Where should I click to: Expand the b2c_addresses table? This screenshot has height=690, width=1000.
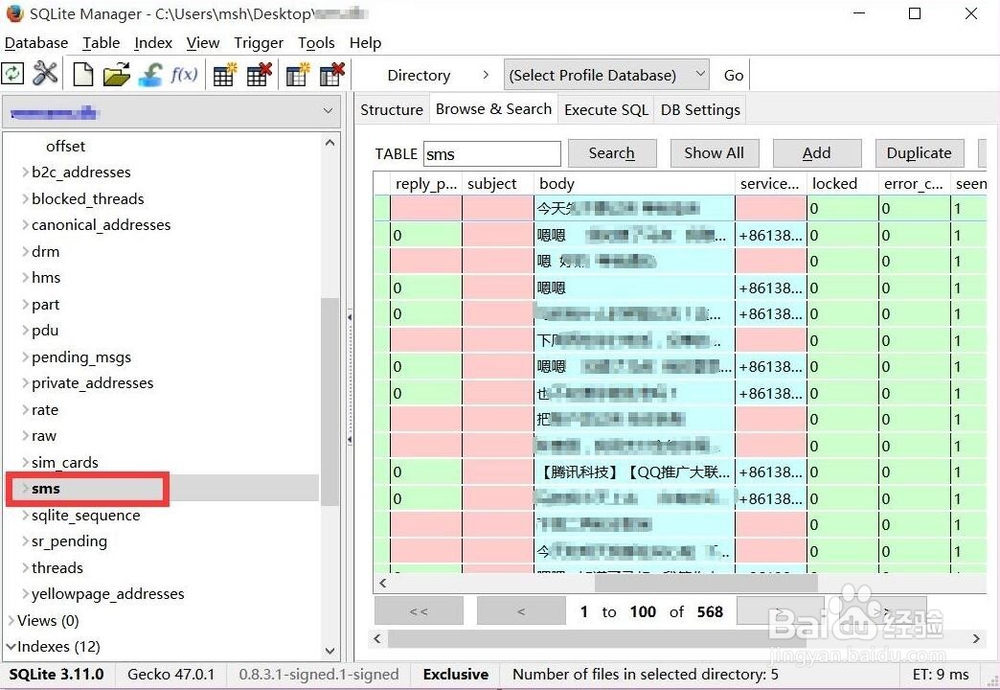[x=26, y=172]
